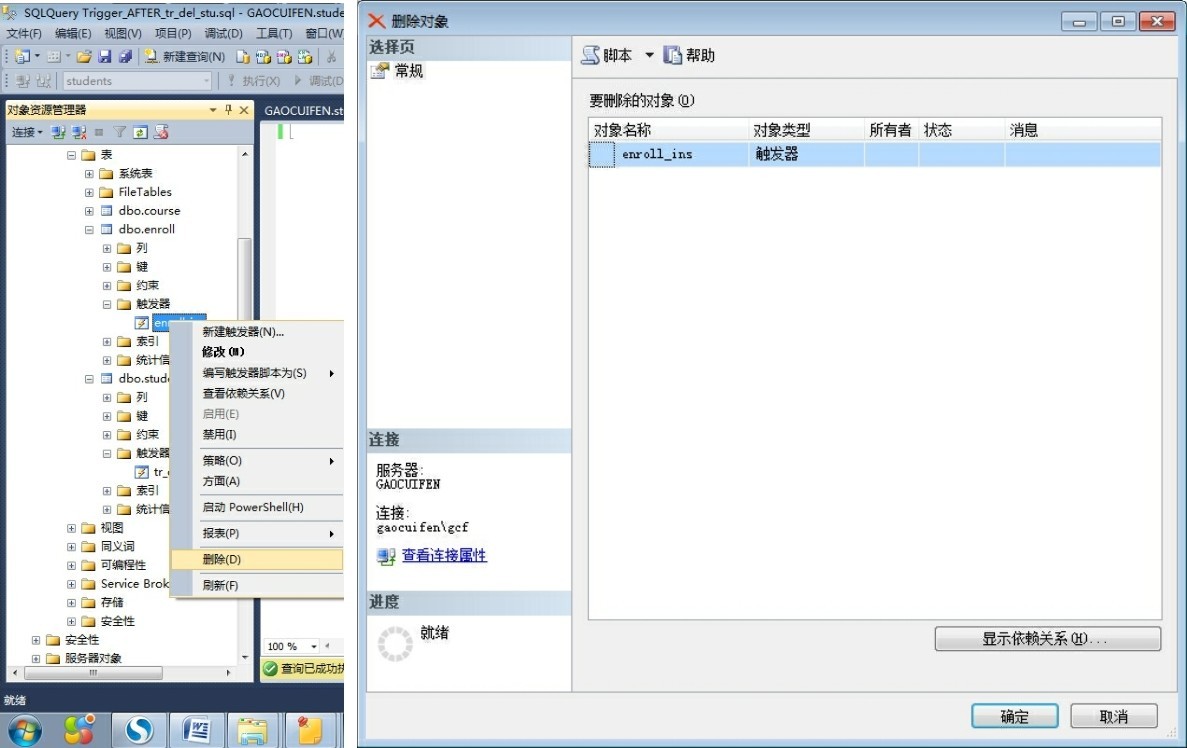1187x748 pixels.
Task: Click the 对象类型 column header
Action: pos(806,129)
